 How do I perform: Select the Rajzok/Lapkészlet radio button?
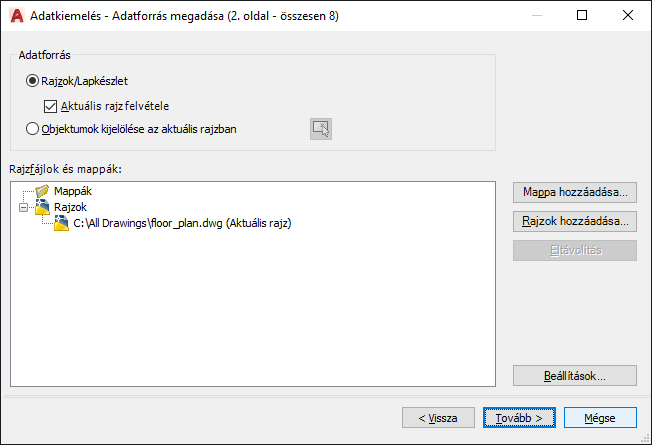pyautogui.click(x=33, y=80)
